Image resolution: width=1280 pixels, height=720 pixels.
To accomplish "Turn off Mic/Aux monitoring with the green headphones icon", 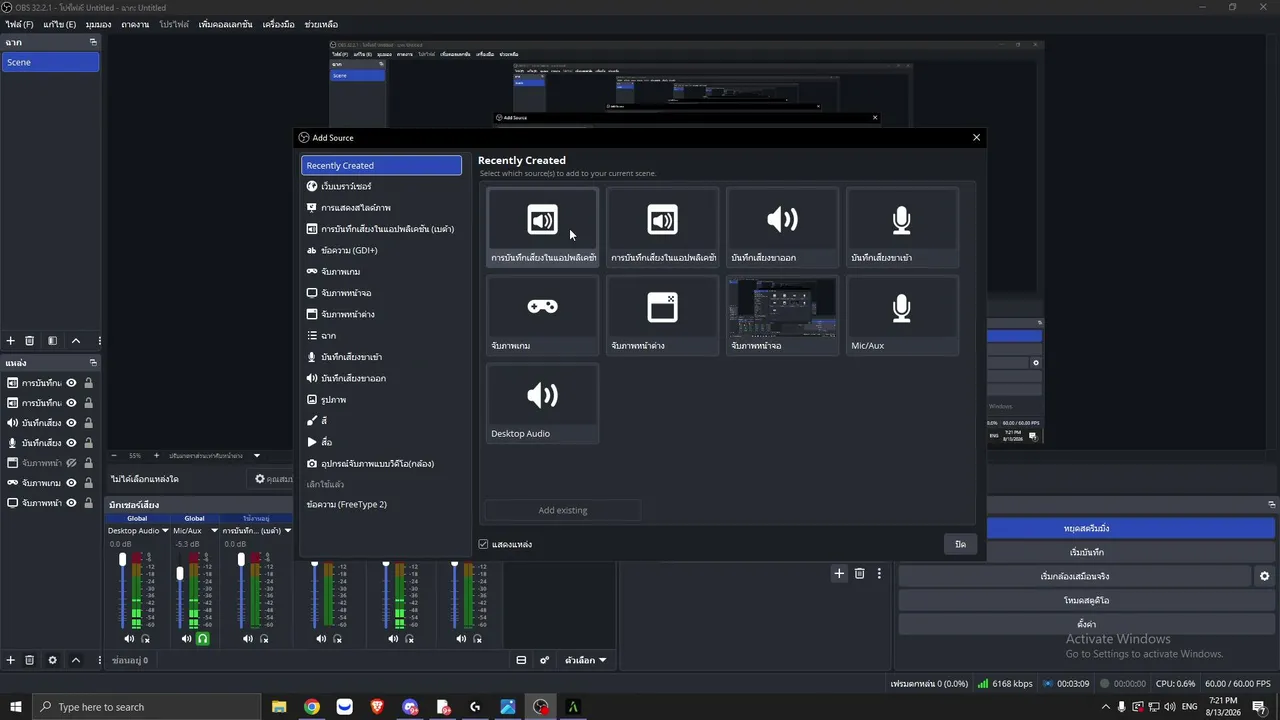I will 202,639.
